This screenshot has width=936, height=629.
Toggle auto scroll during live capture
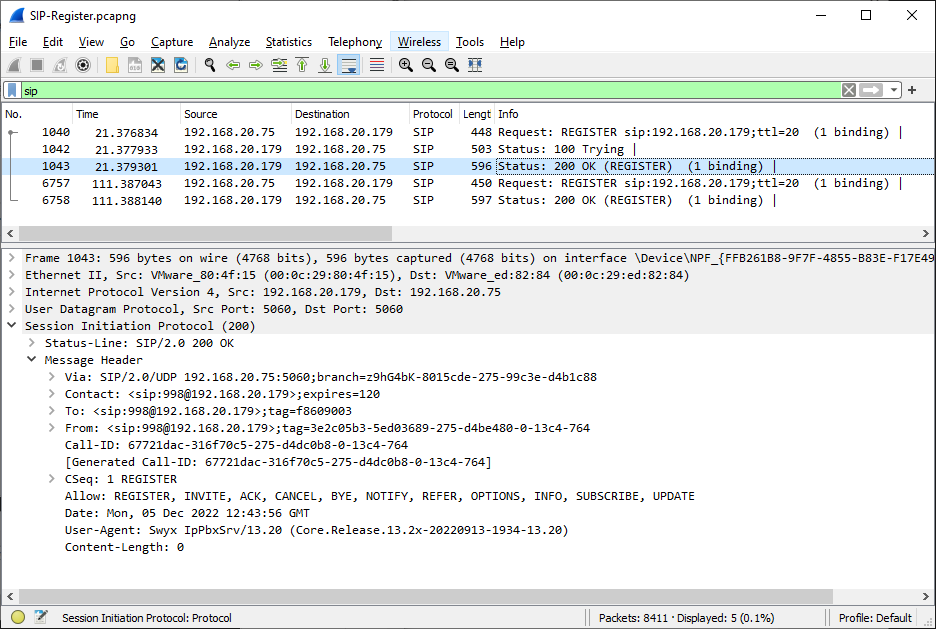pyautogui.click(x=349, y=64)
